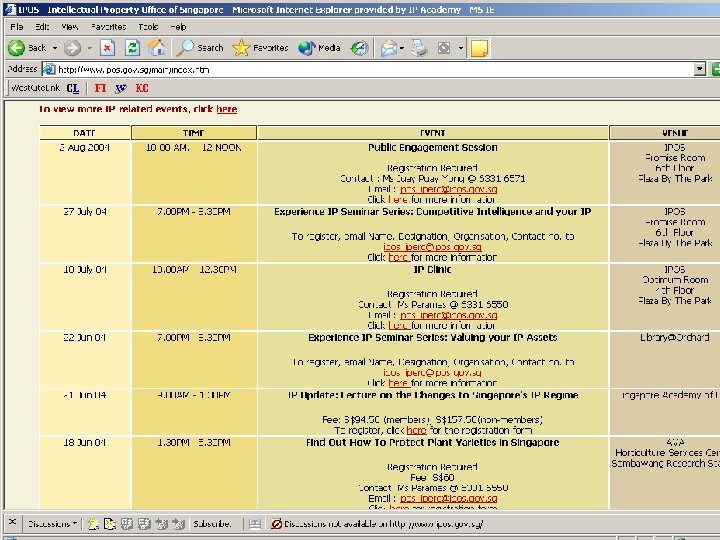The image size is (720, 540).
Task: Open the Media pane
Action: [319, 48]
